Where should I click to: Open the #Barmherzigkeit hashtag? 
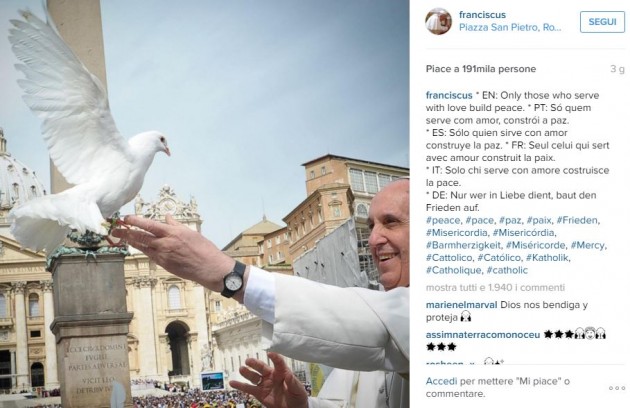[463, 245]
